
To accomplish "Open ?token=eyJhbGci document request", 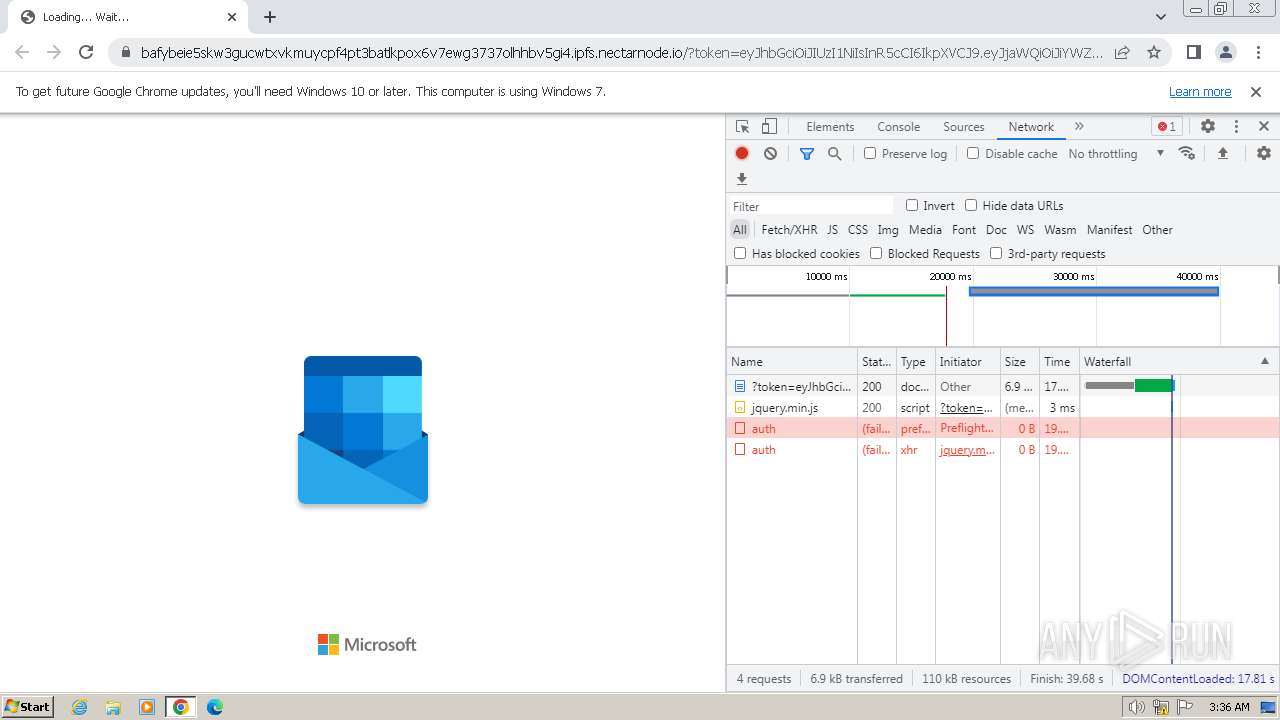I will pyautogui.click(x=1003, y=386).
